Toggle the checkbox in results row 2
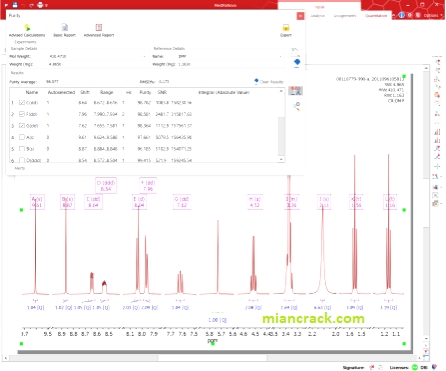 click(x=22, y=114)
